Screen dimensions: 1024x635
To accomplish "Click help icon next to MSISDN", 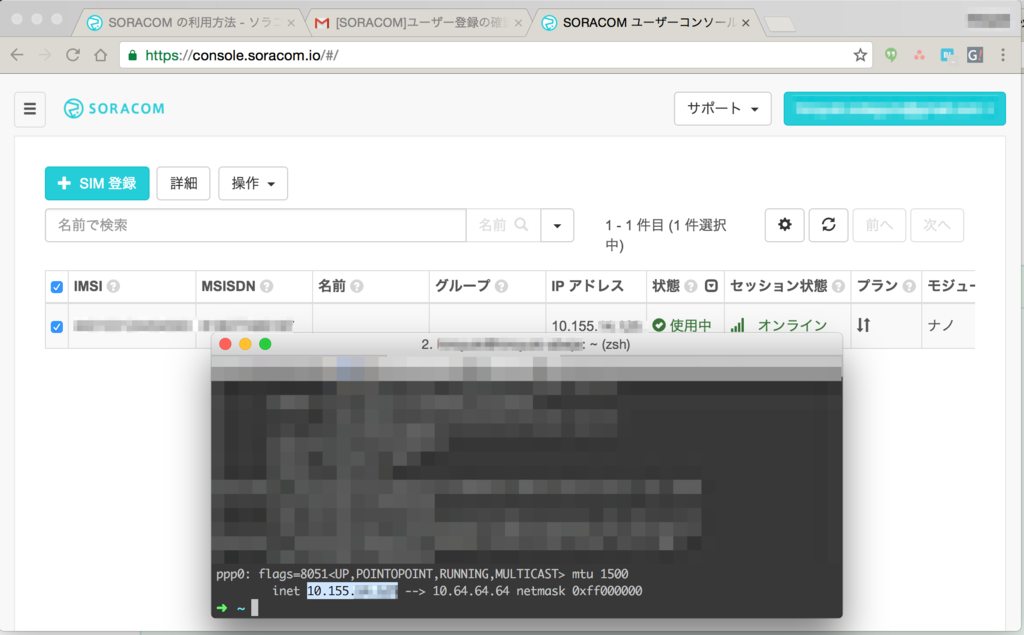I will (x=266, y=286).
